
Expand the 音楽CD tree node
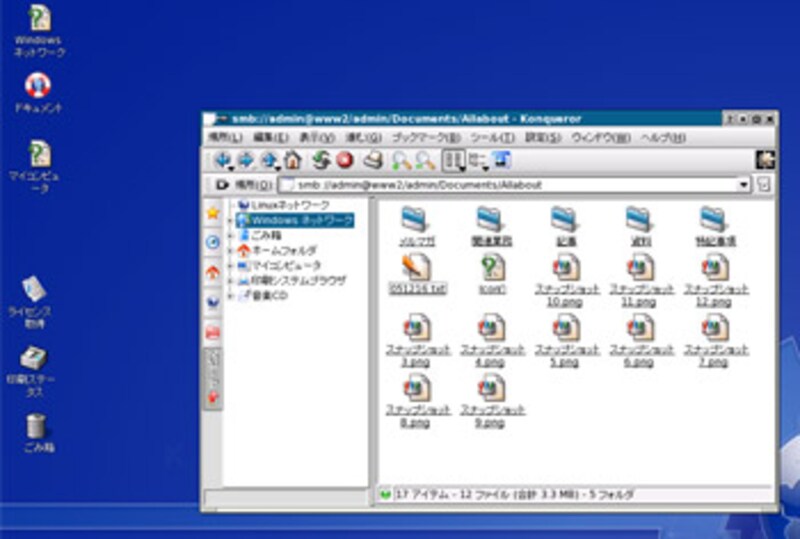(x=230, y=296)
